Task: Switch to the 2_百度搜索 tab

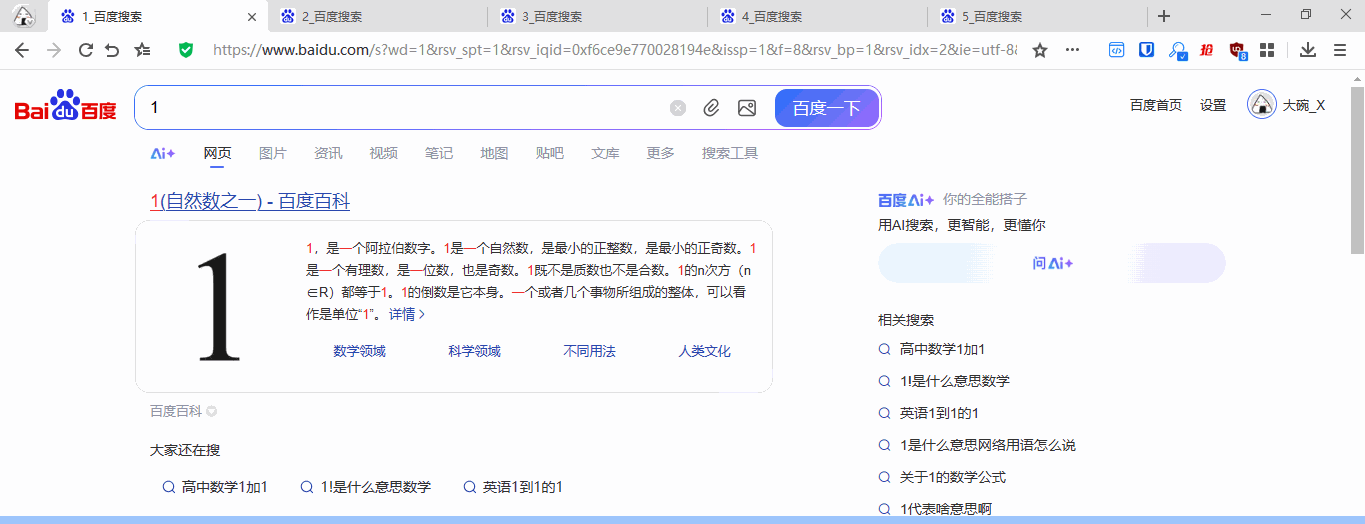Action: (378, 16)
